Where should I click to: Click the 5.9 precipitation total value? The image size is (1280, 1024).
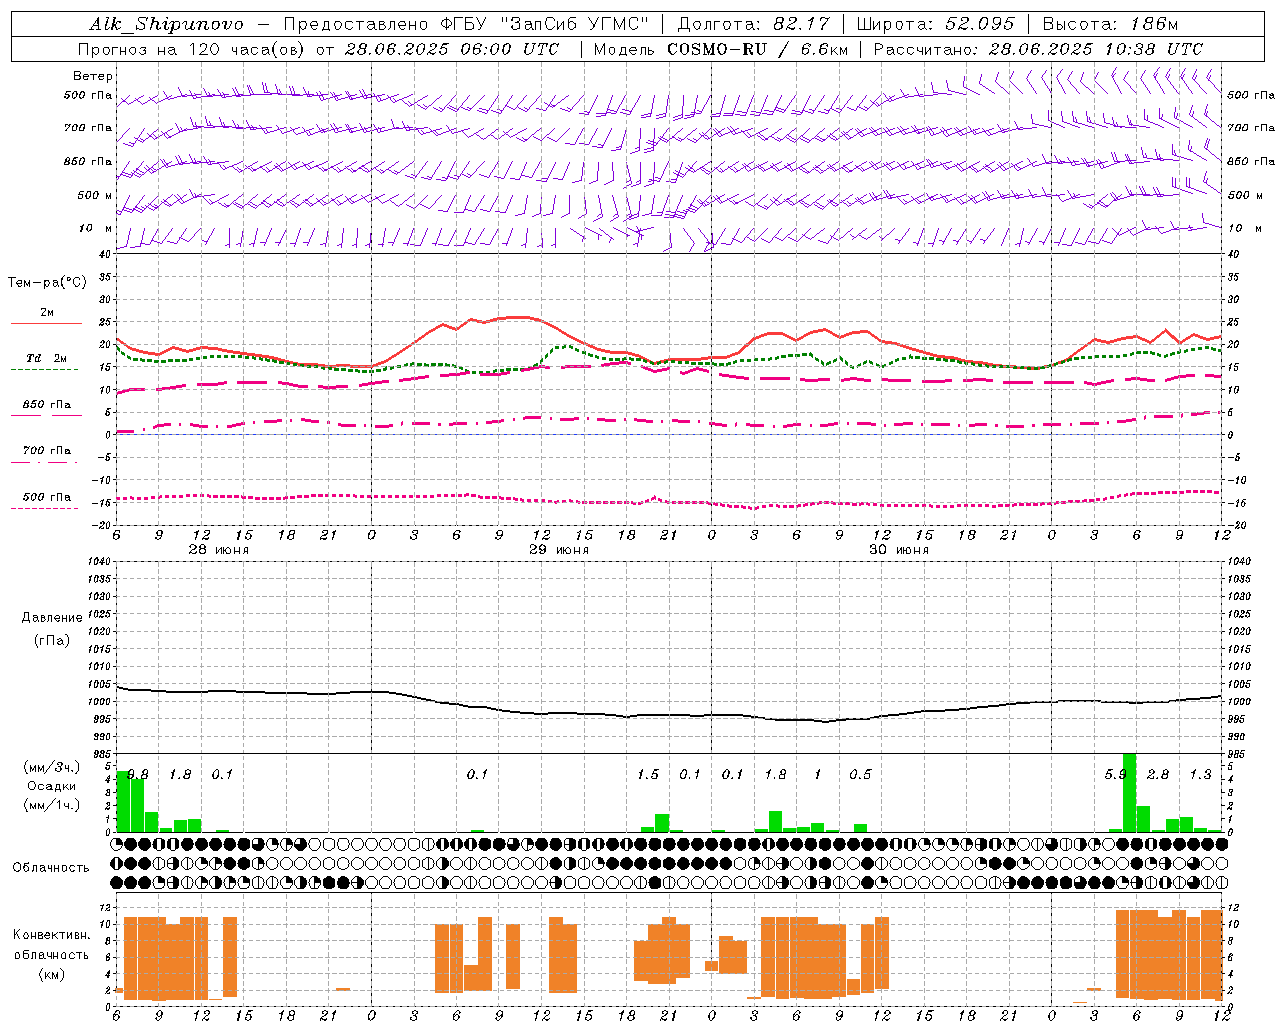pos(1116,775)
